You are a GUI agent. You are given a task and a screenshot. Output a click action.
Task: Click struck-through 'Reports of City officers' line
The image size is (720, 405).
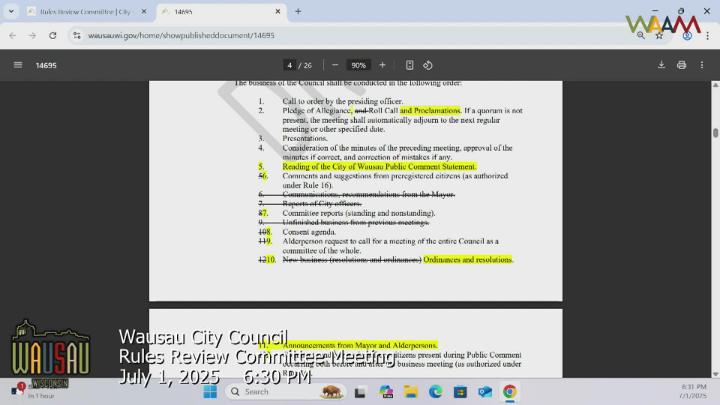322,203
